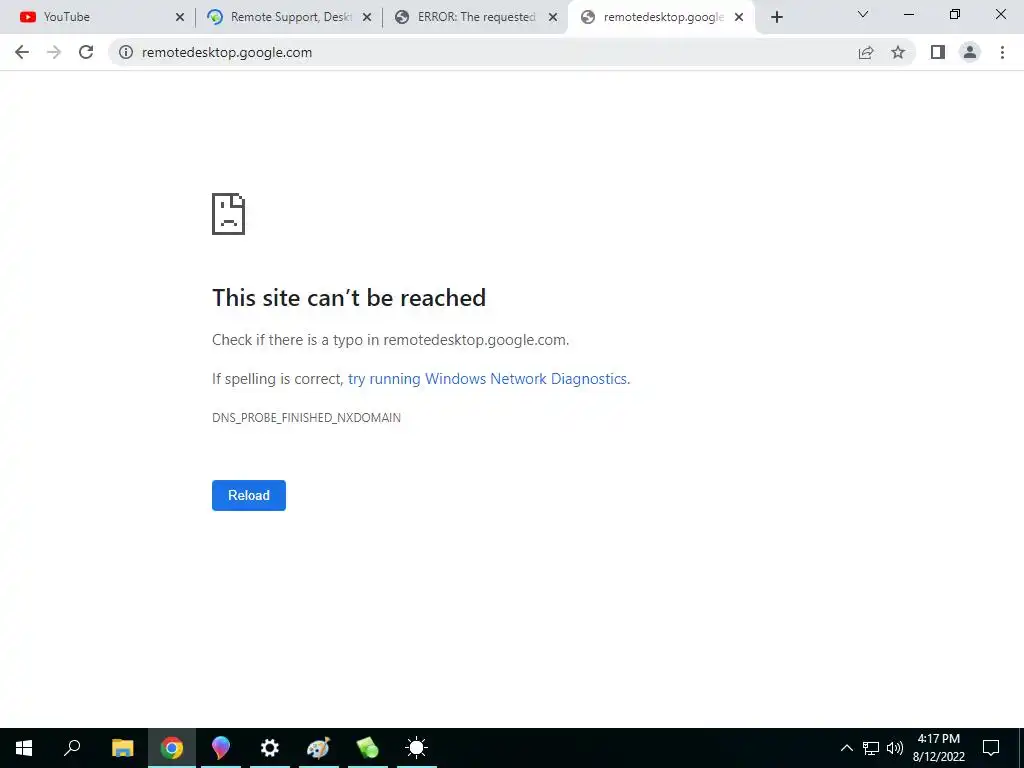Screen dimensions: 1024x768
Task: Click the site information icon in address bar
Action: [126, 52]
